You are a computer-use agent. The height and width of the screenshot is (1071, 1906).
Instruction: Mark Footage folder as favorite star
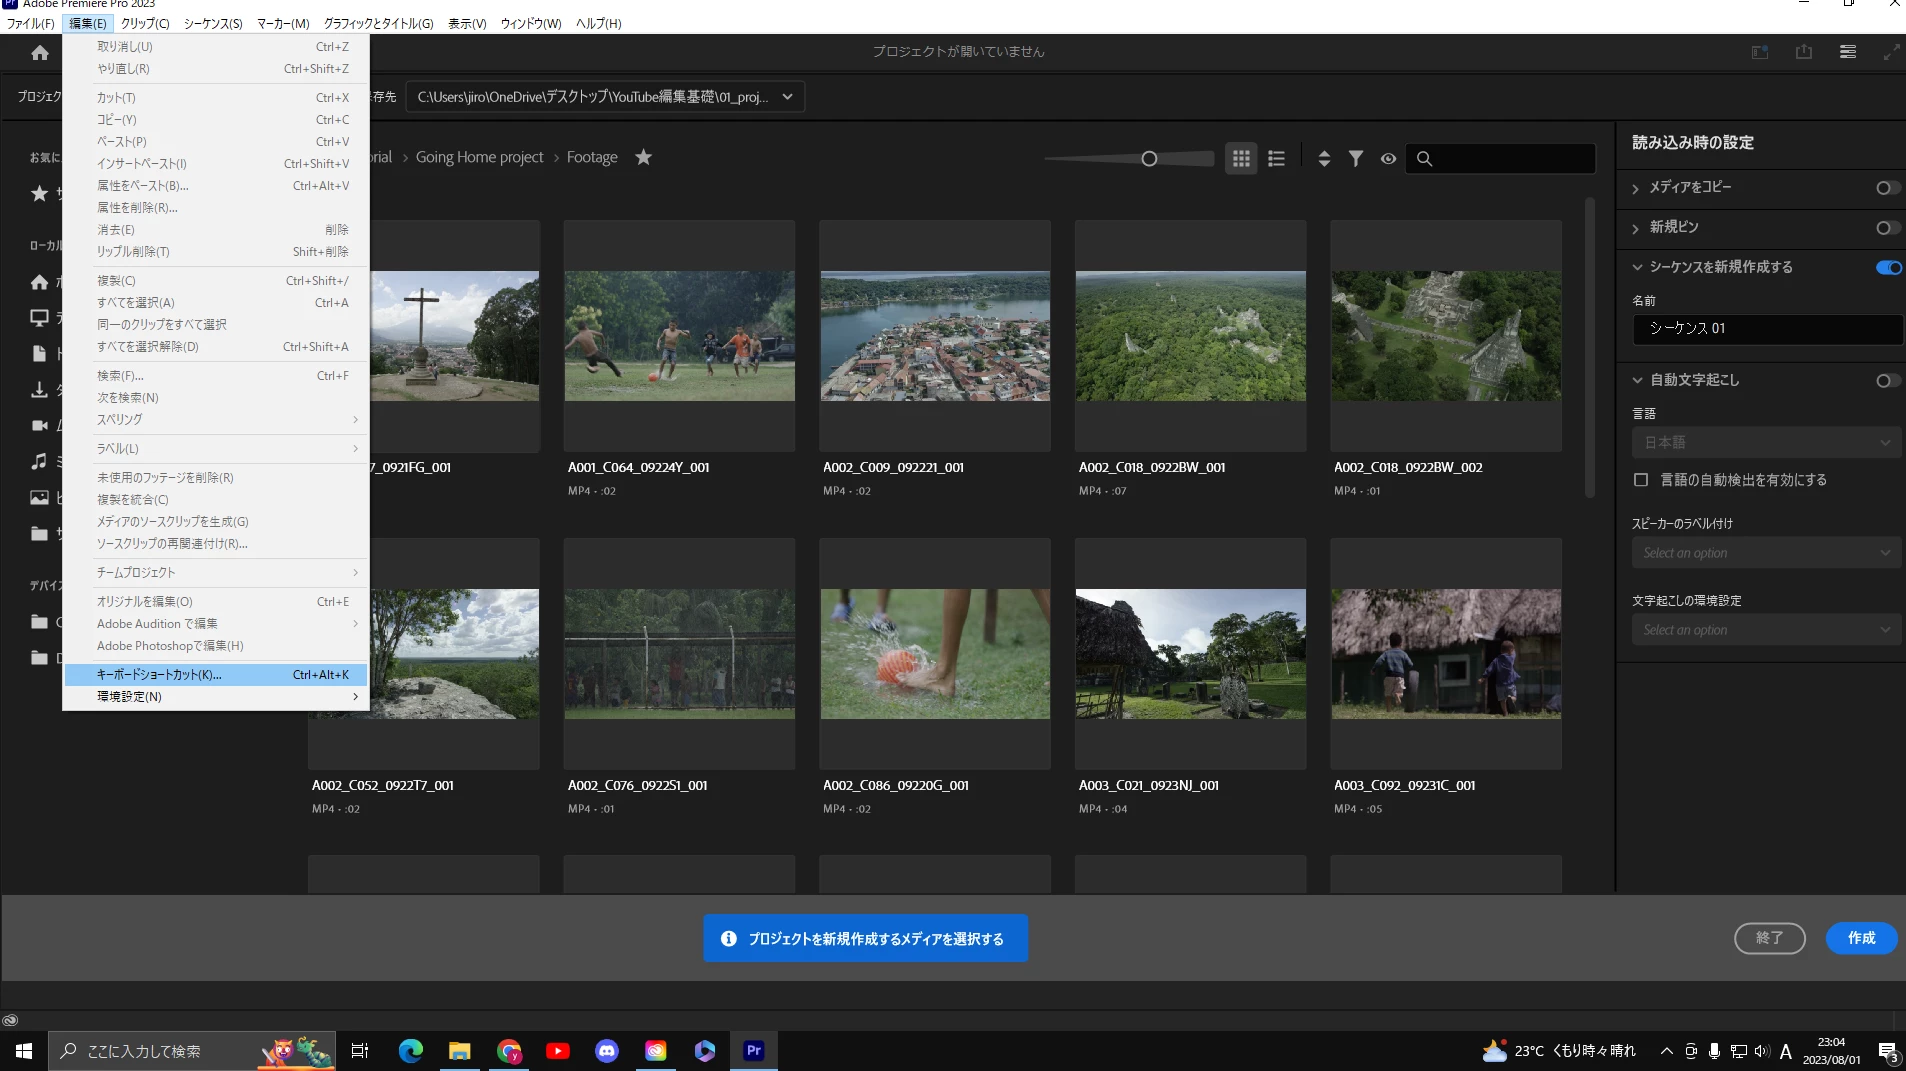644,157
